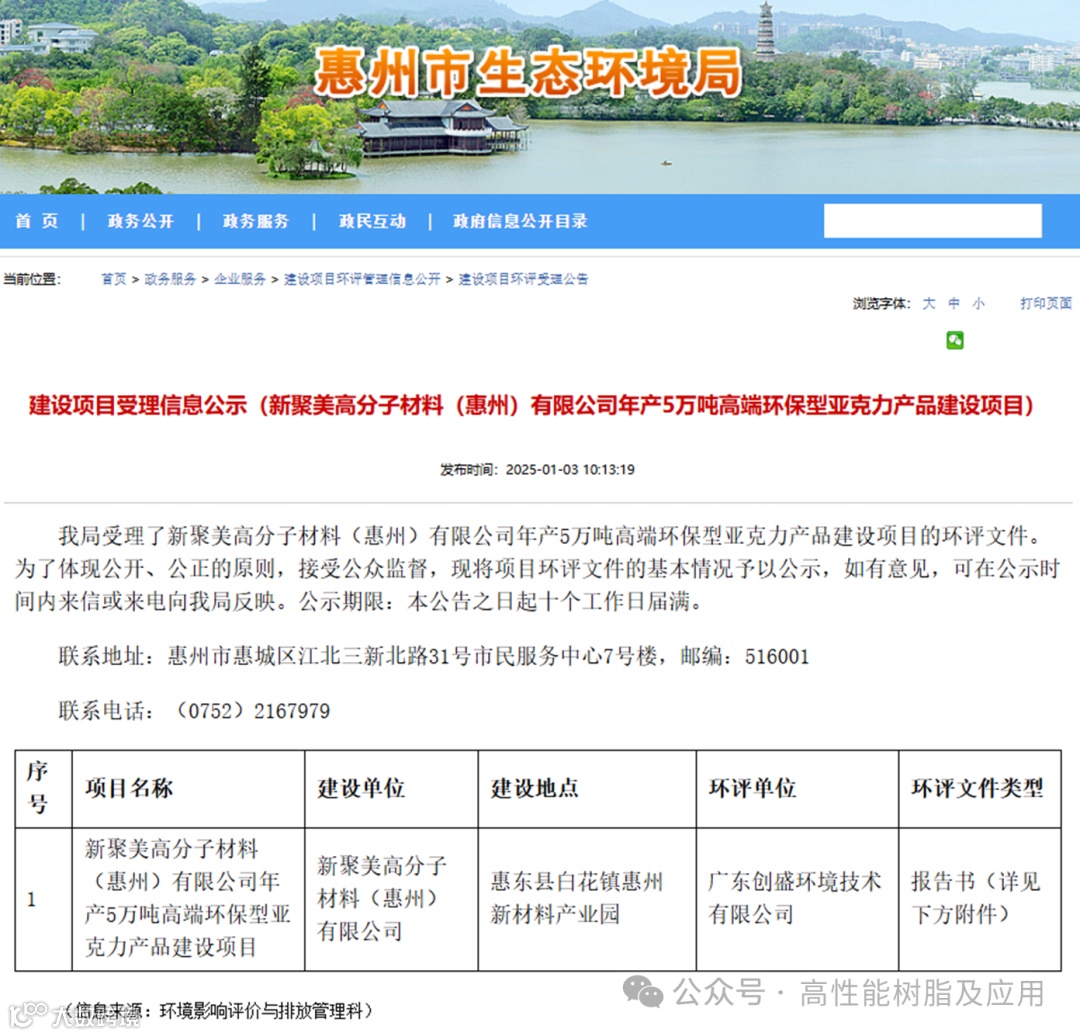Viewport: 1080px width, 1036px height.
Task: Set browsing font size to 小
Action: (979, 303)
